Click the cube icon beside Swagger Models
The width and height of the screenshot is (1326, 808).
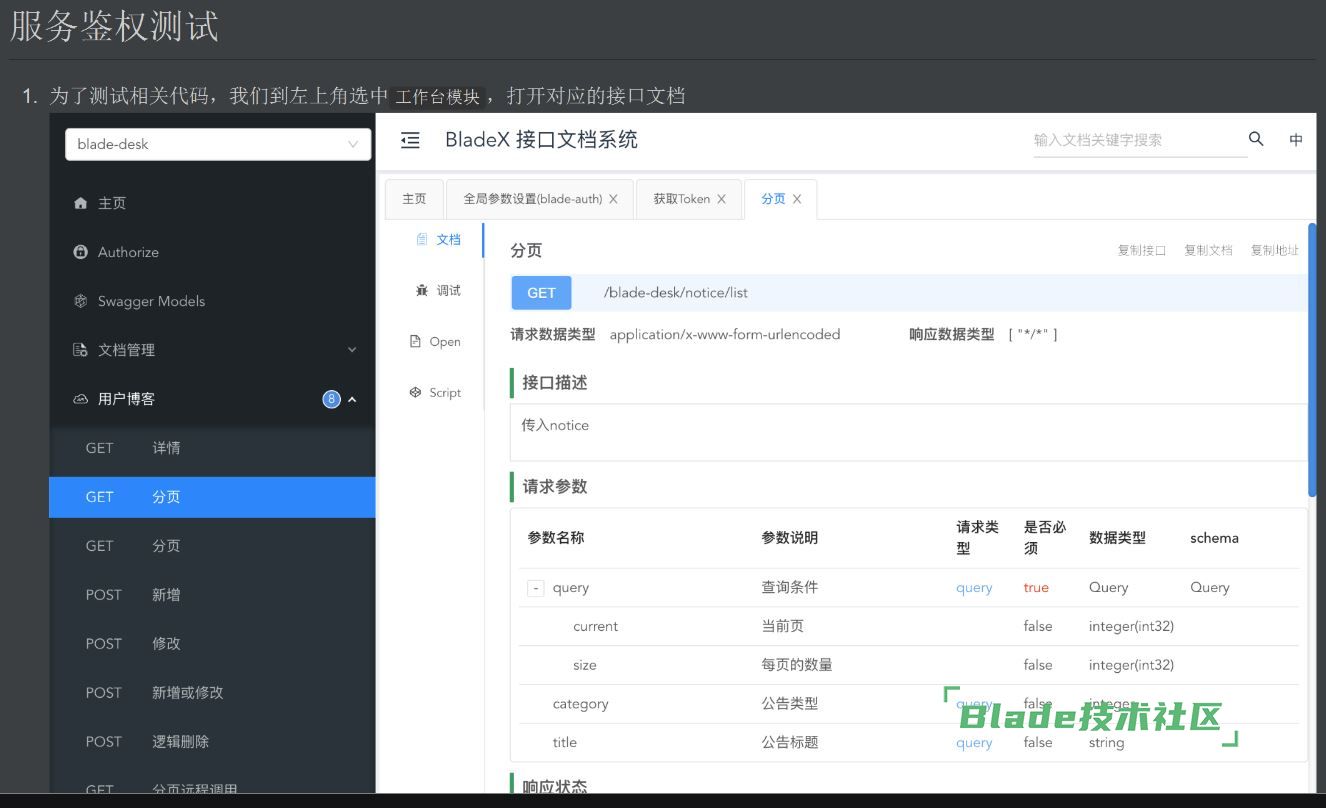[x=81, y=301]
